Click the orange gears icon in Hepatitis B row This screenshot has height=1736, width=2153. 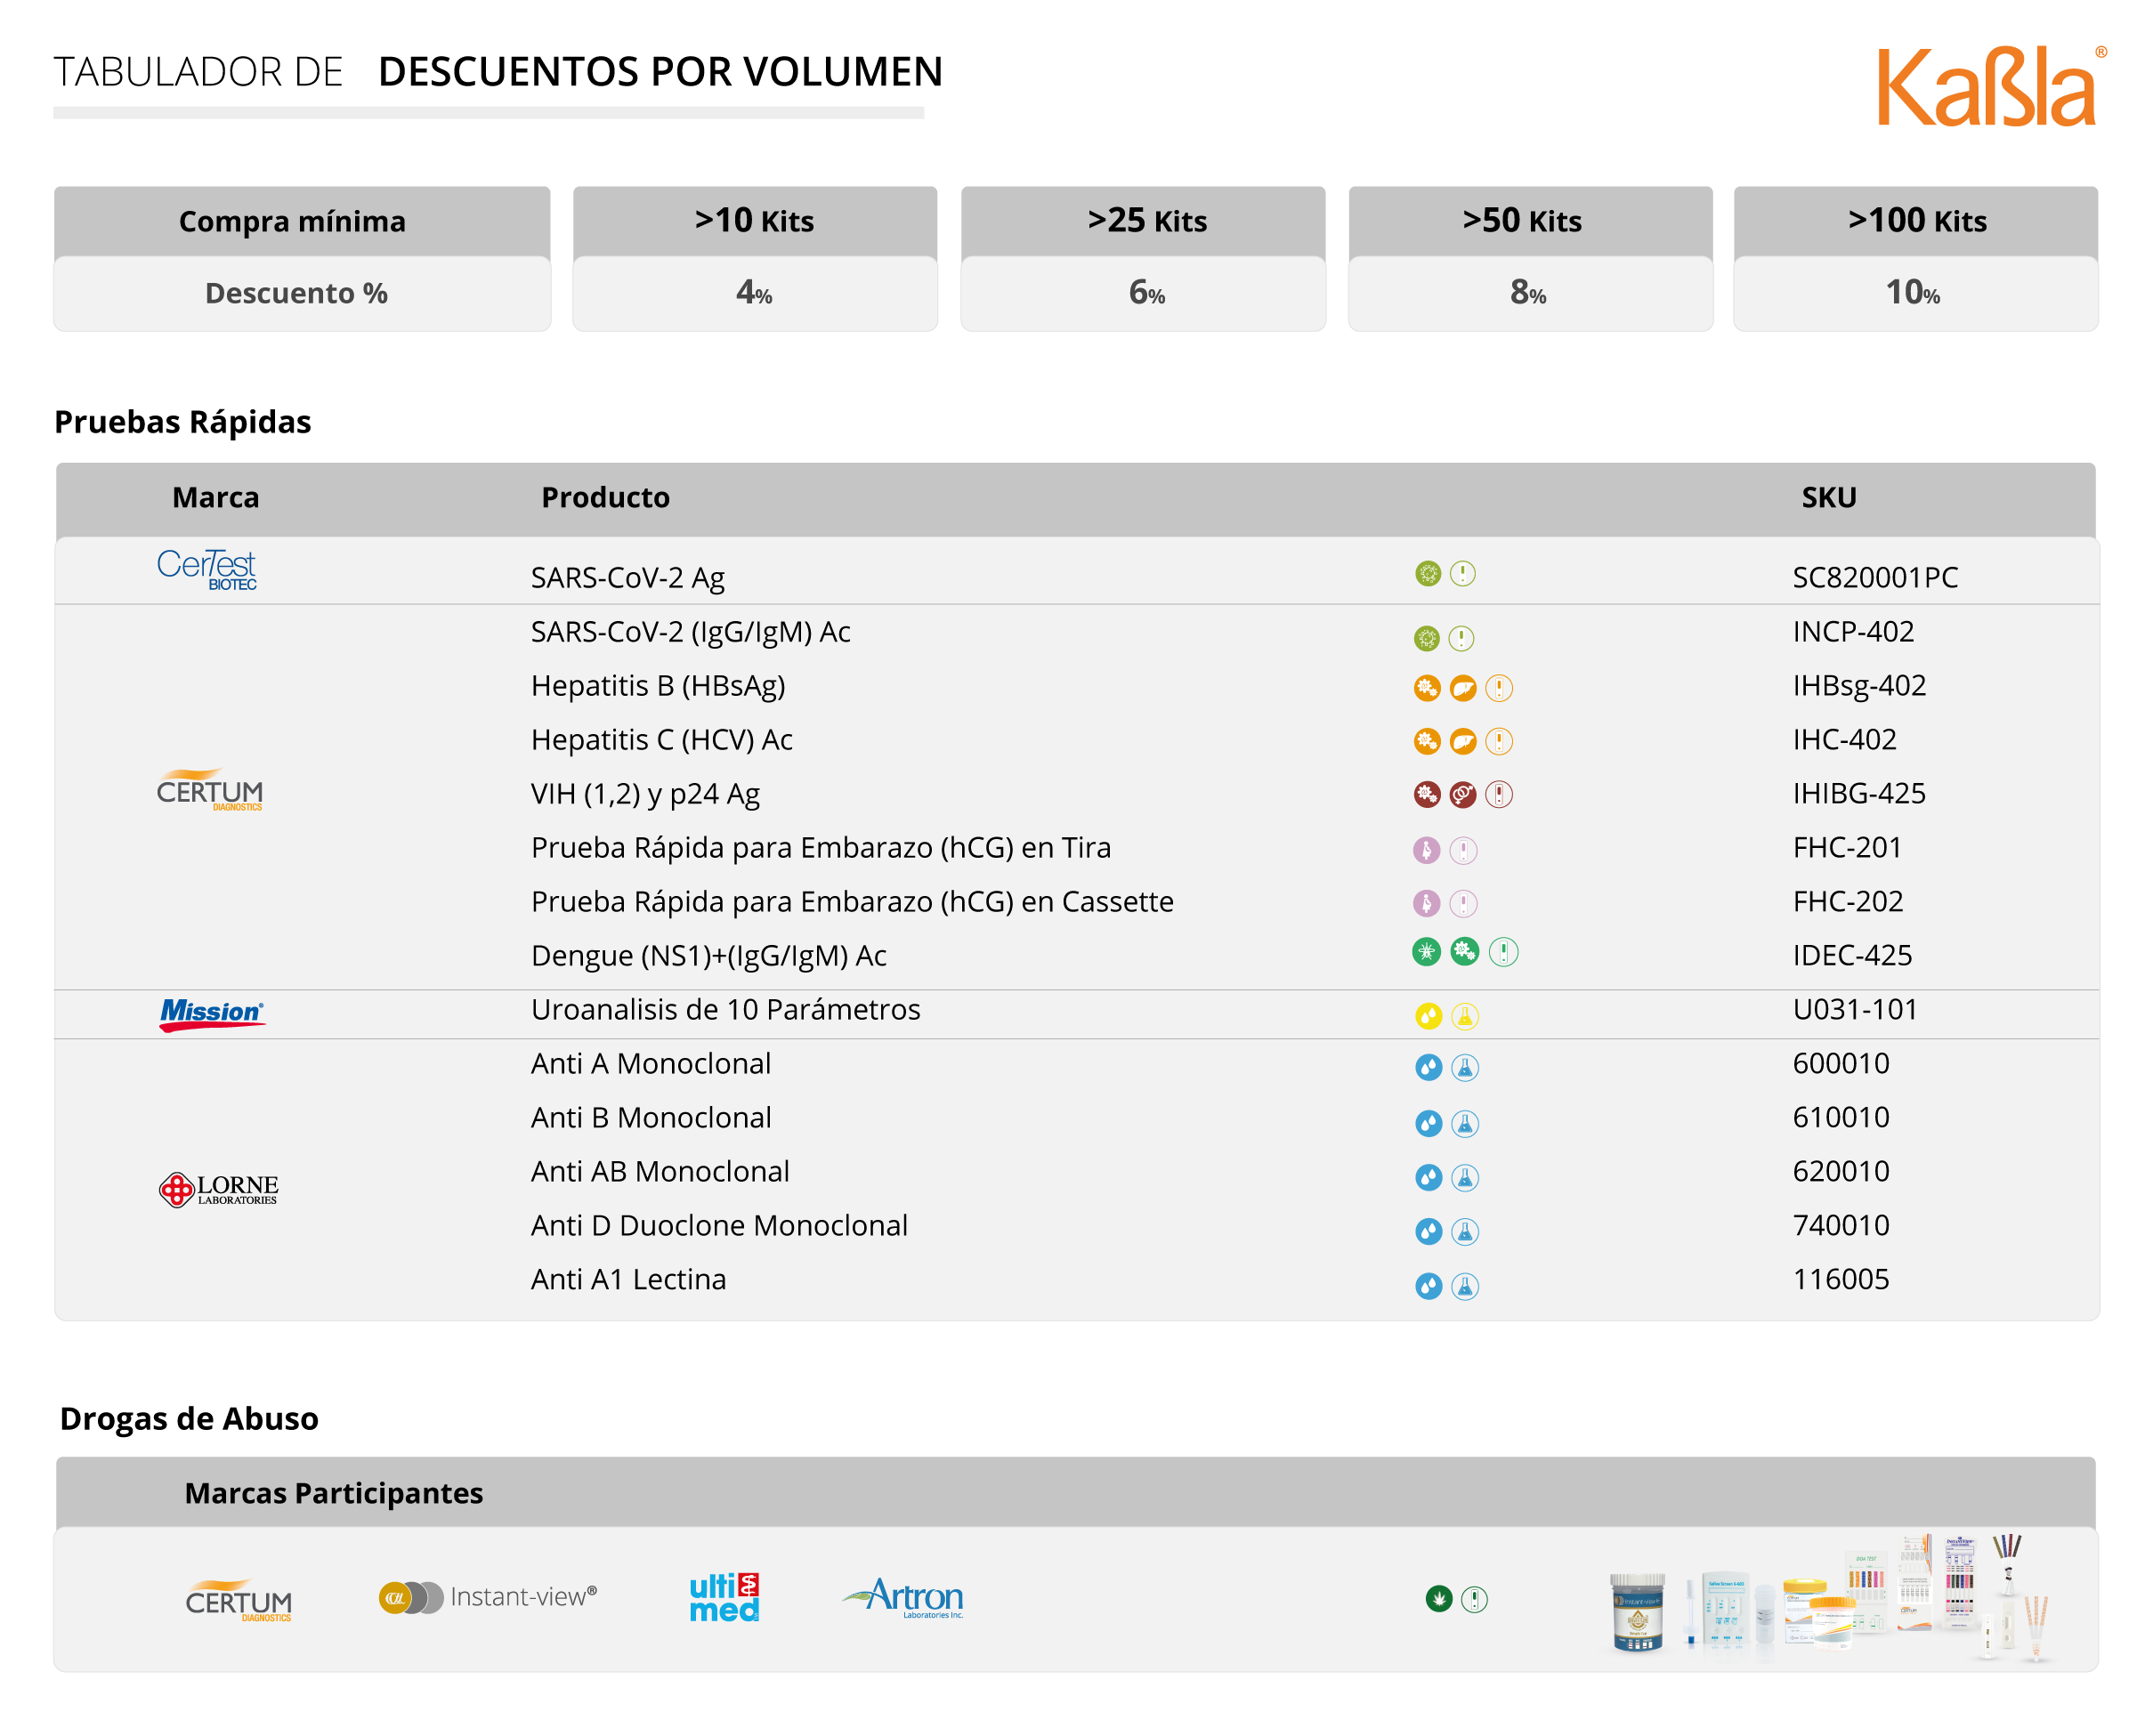(1427, 688)
